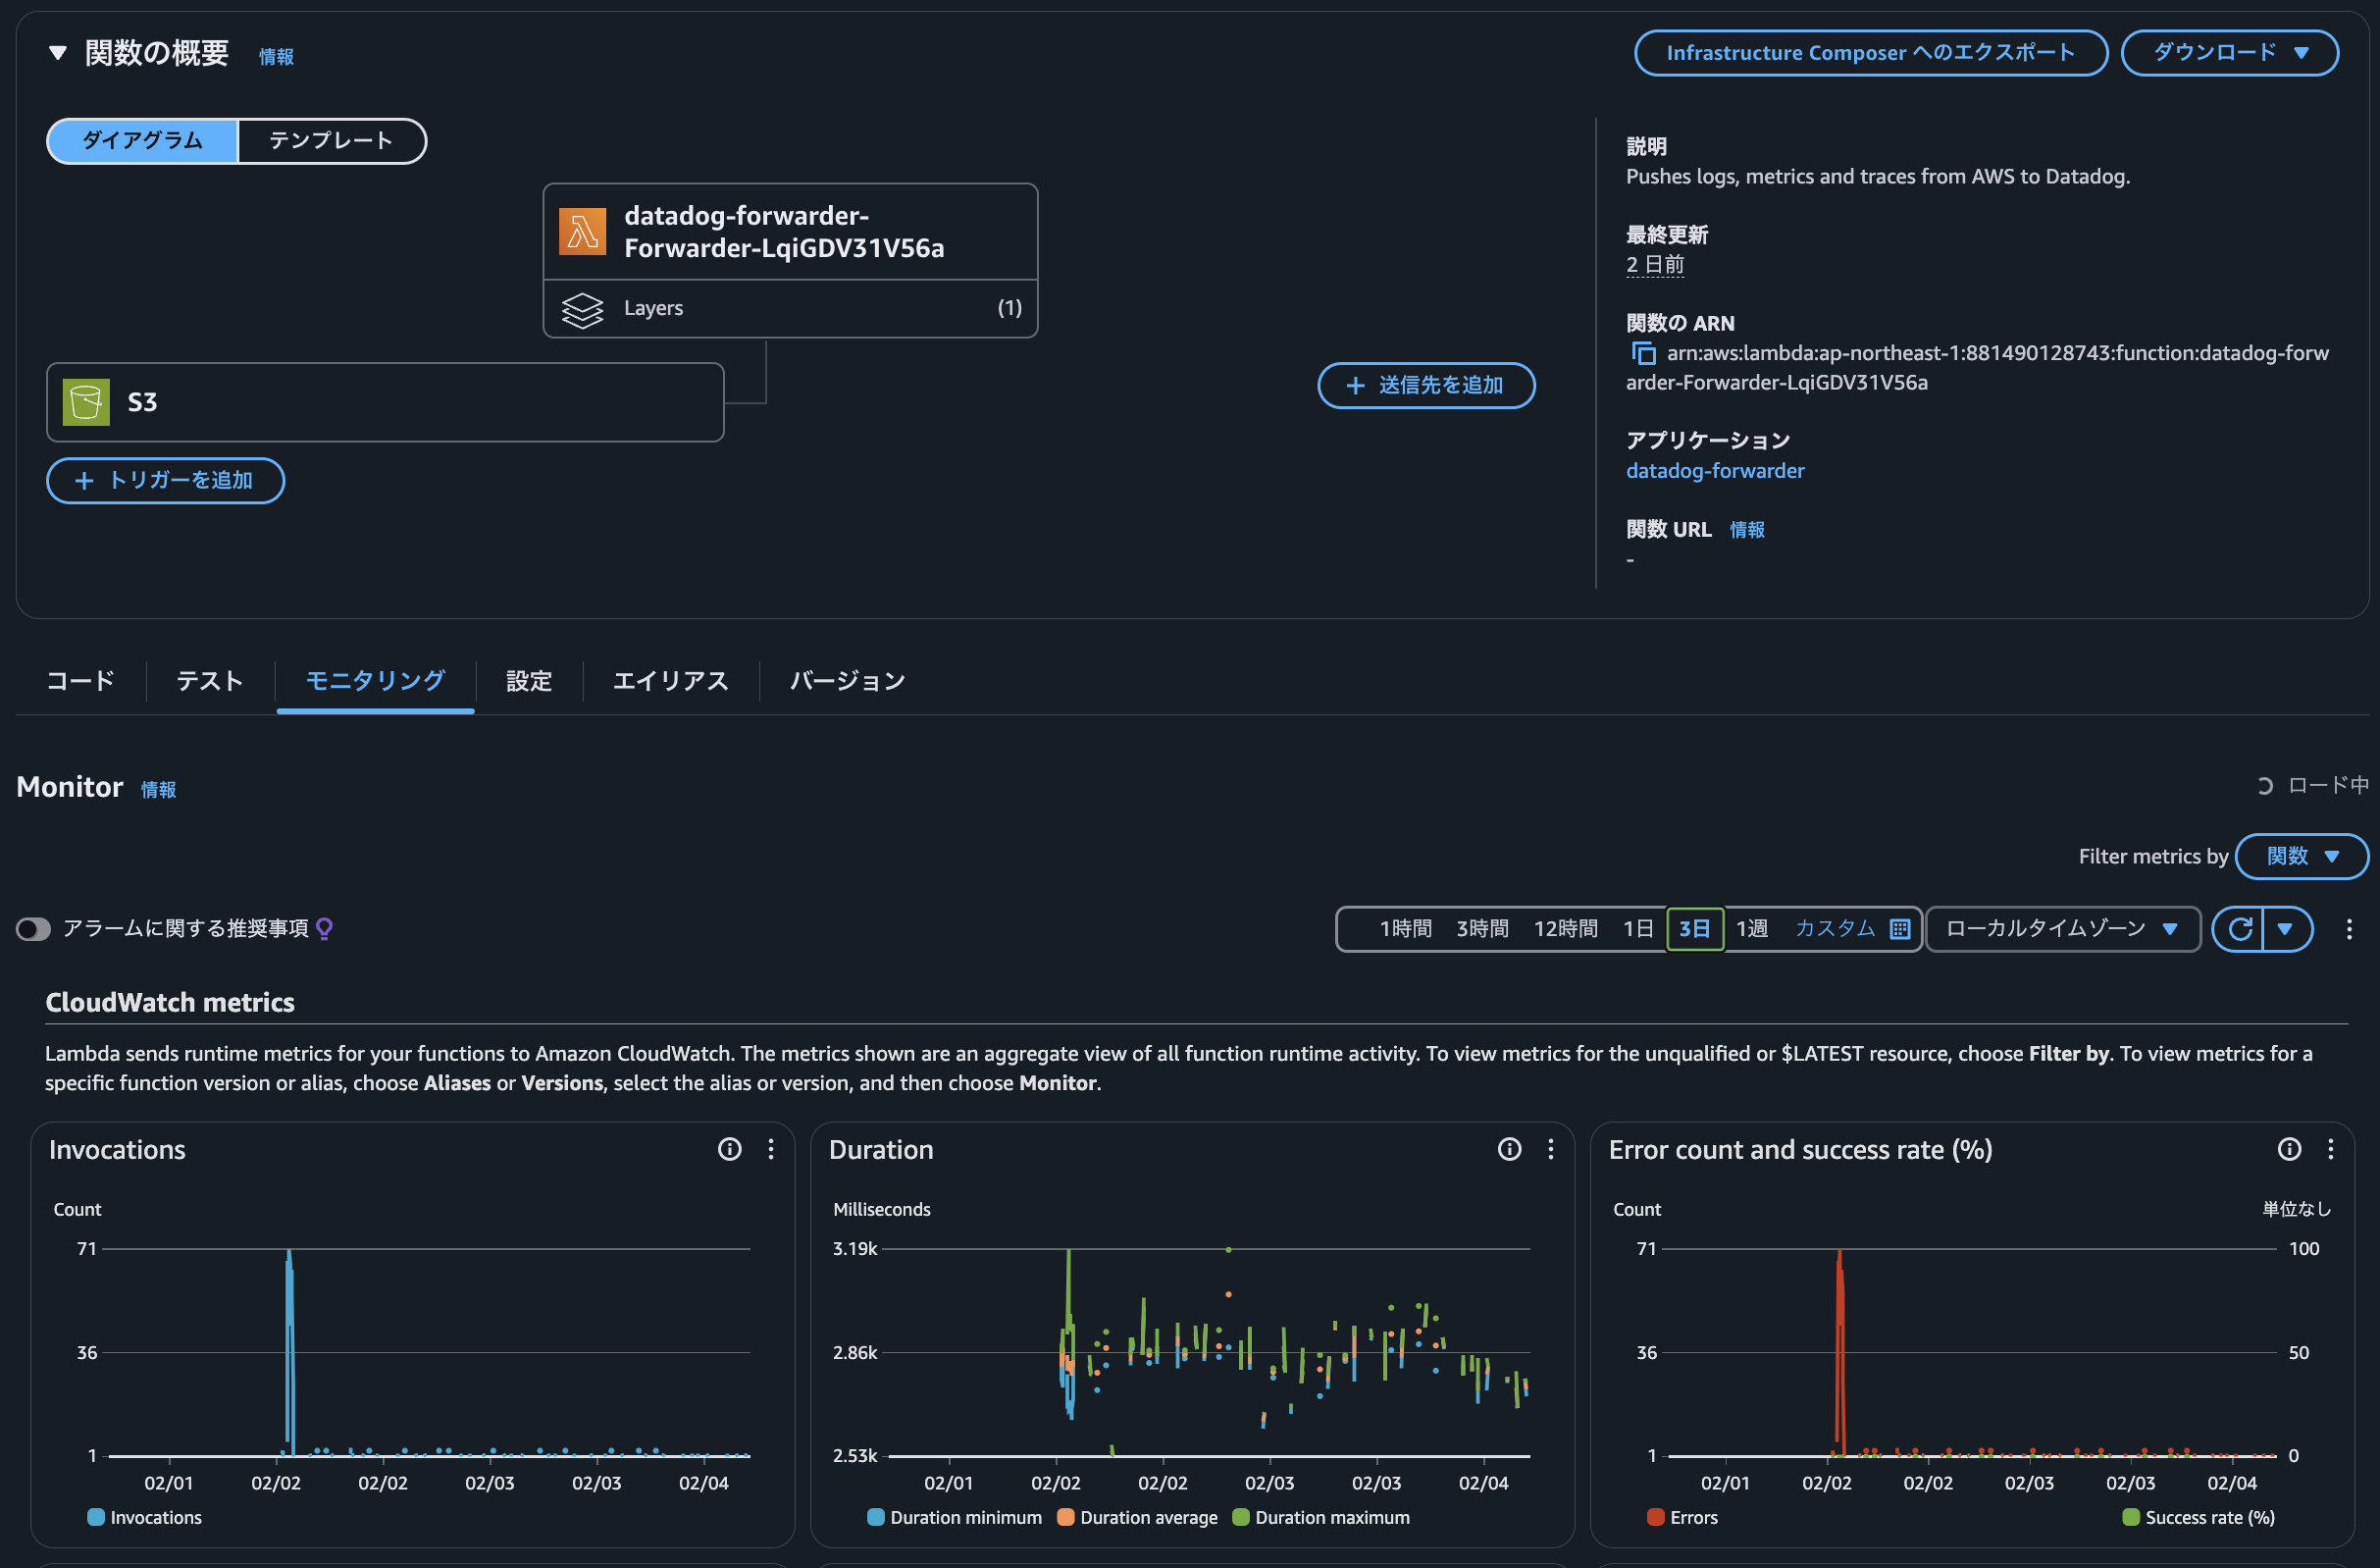Image resolution: width=2380 pixels, height=1568 pixels.
Task: Click the 2 日前 last updated text
Action: pos(1654,265)
